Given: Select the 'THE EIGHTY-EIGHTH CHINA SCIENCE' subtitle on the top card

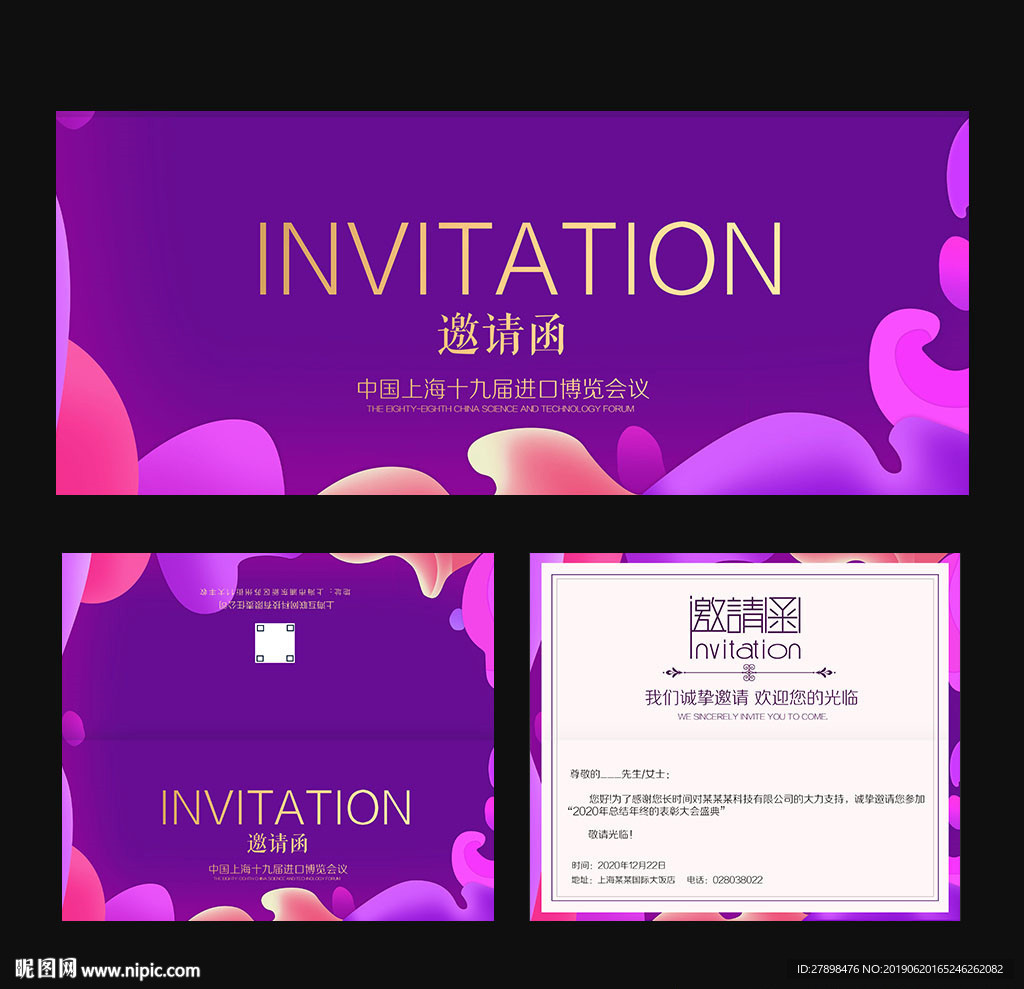Looking at the screenshot, I should click(500, 409).
